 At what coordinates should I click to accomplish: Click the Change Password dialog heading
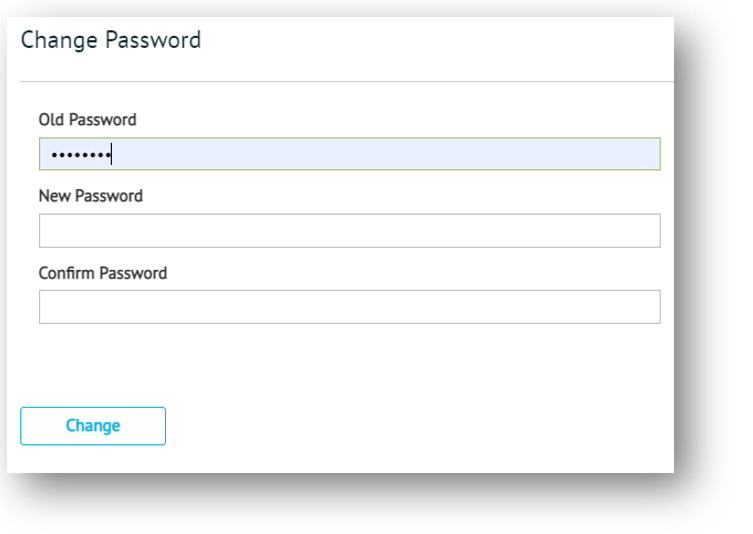tap(111, 40)
